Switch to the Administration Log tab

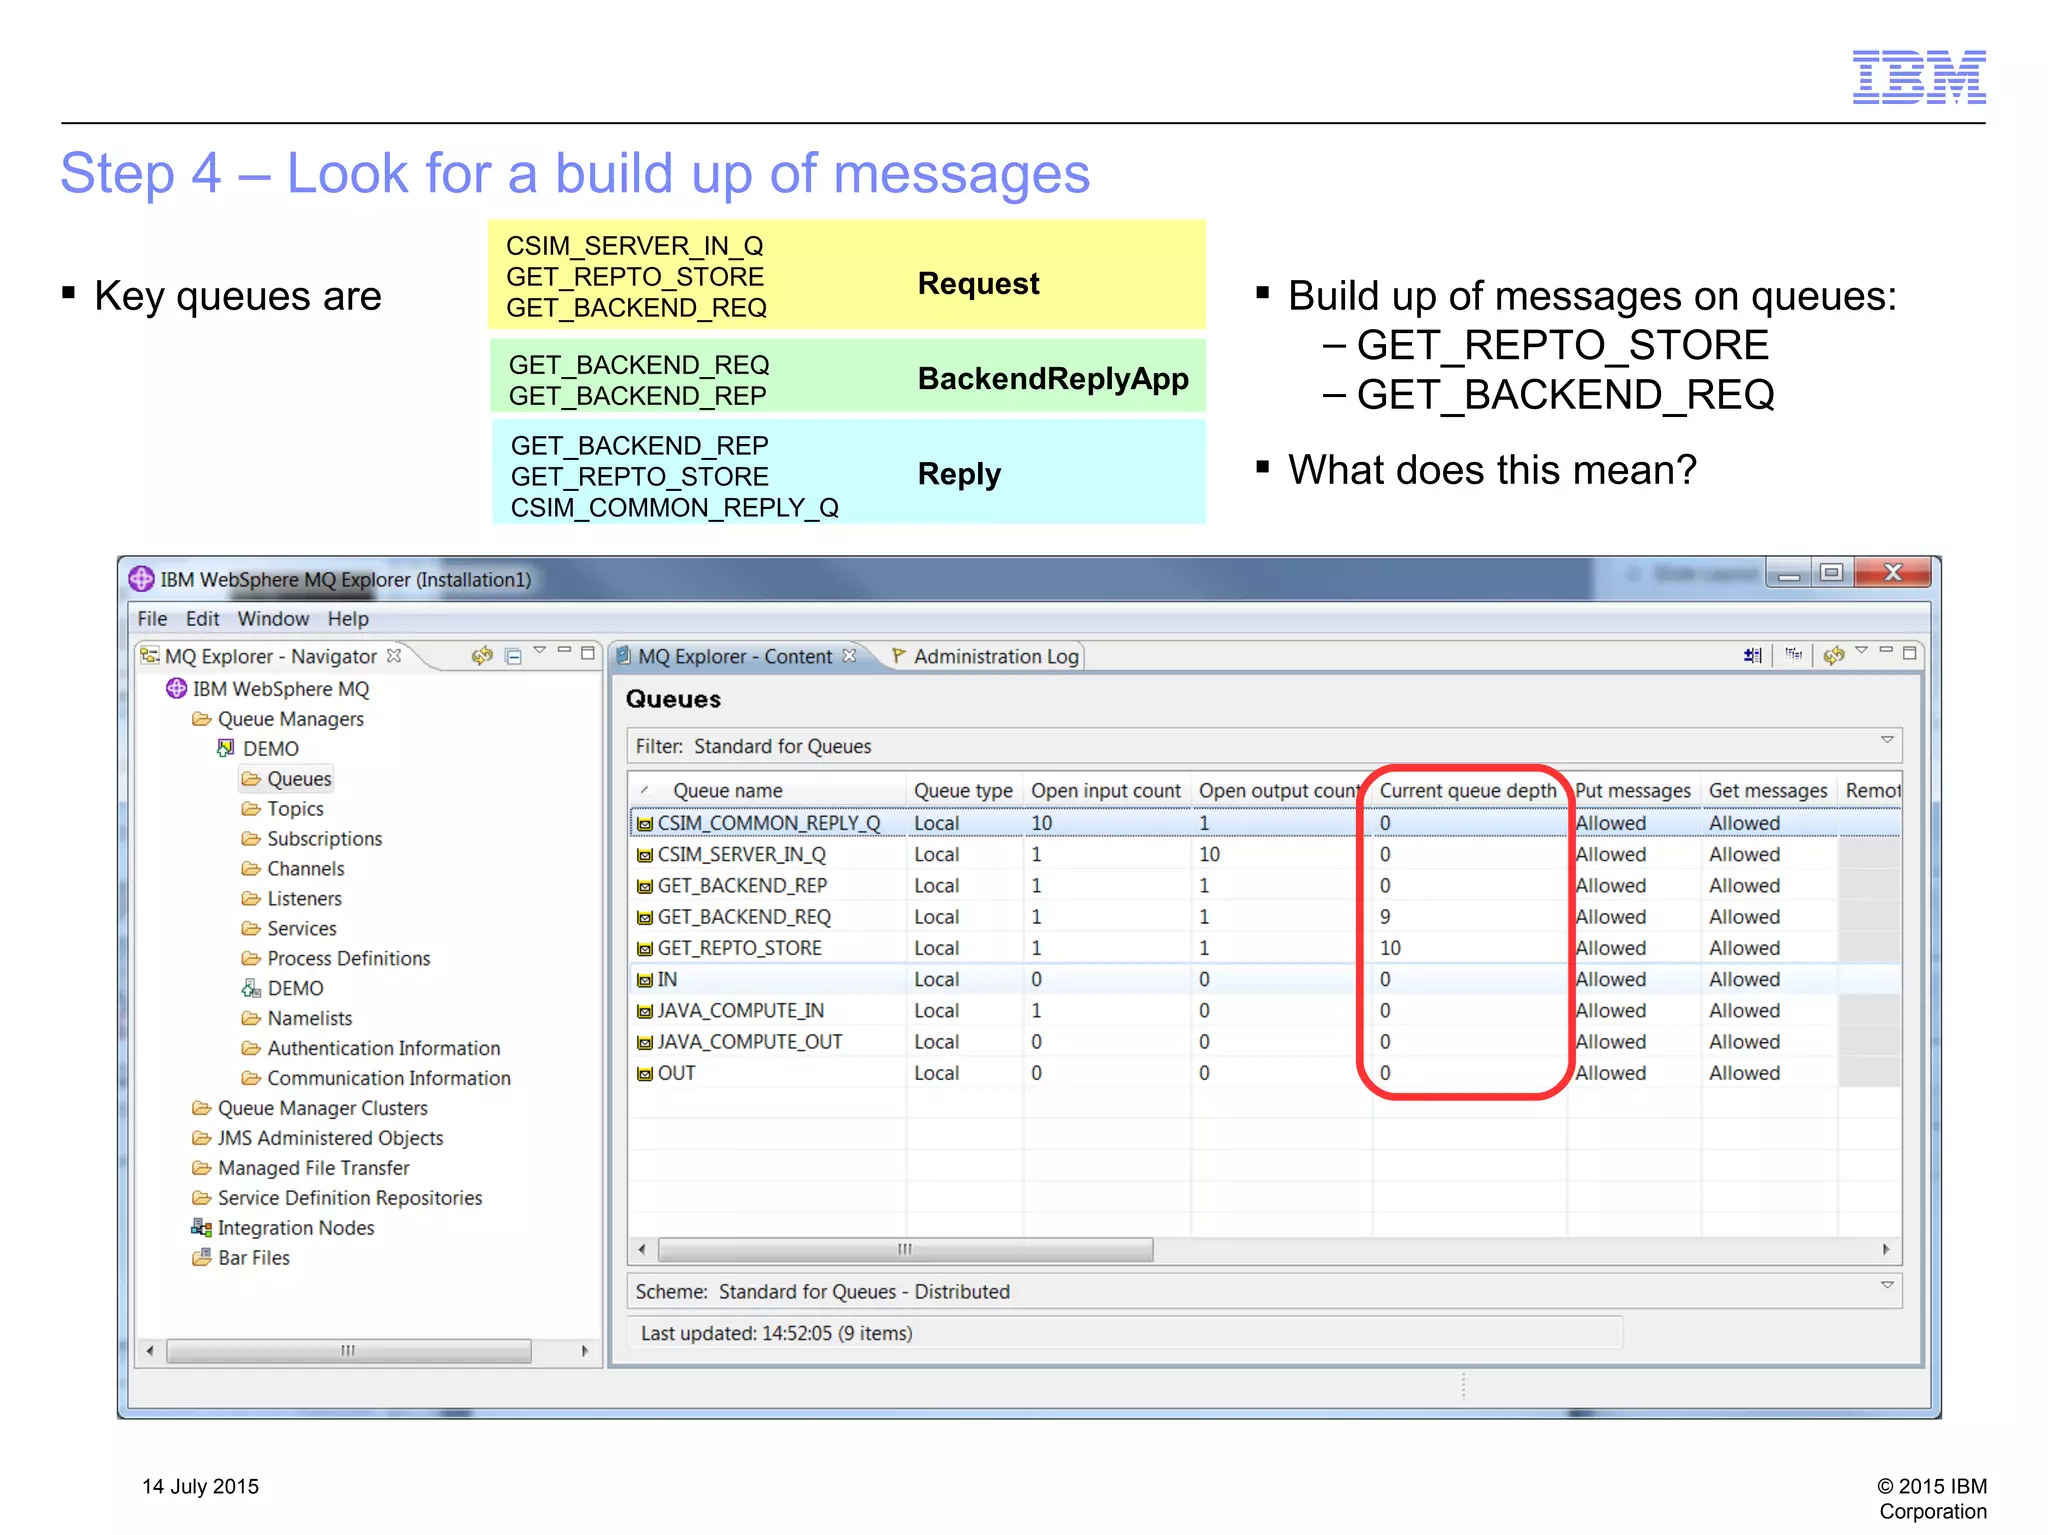pos(985,656)
